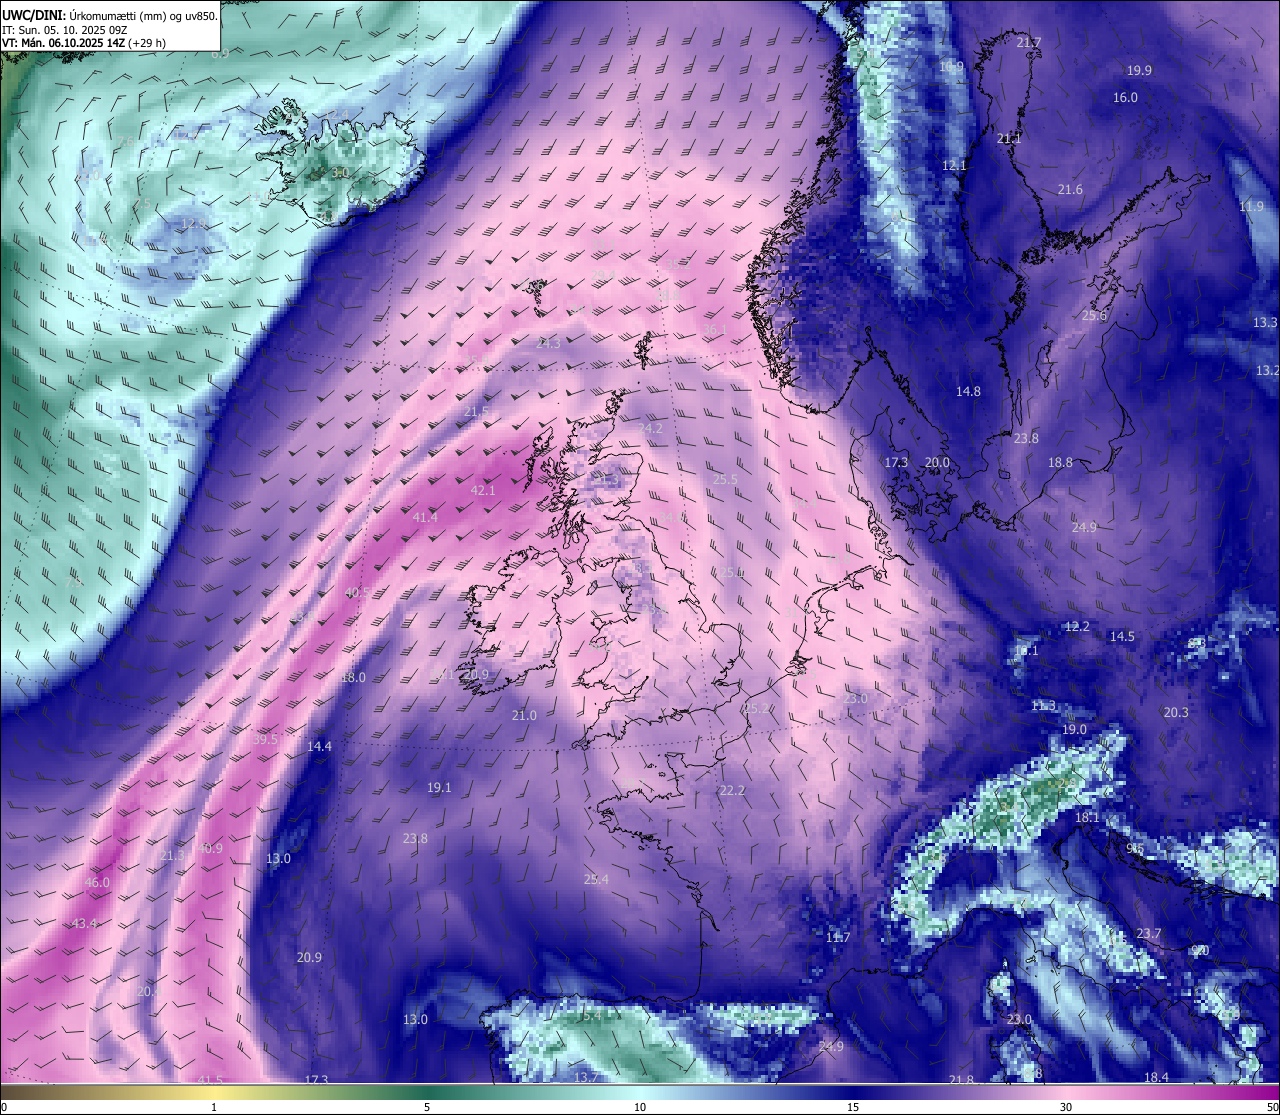Click the 30 tick on the color scale
The height and width of the screenshot is (1115, 1280).
point(1066,1107)
